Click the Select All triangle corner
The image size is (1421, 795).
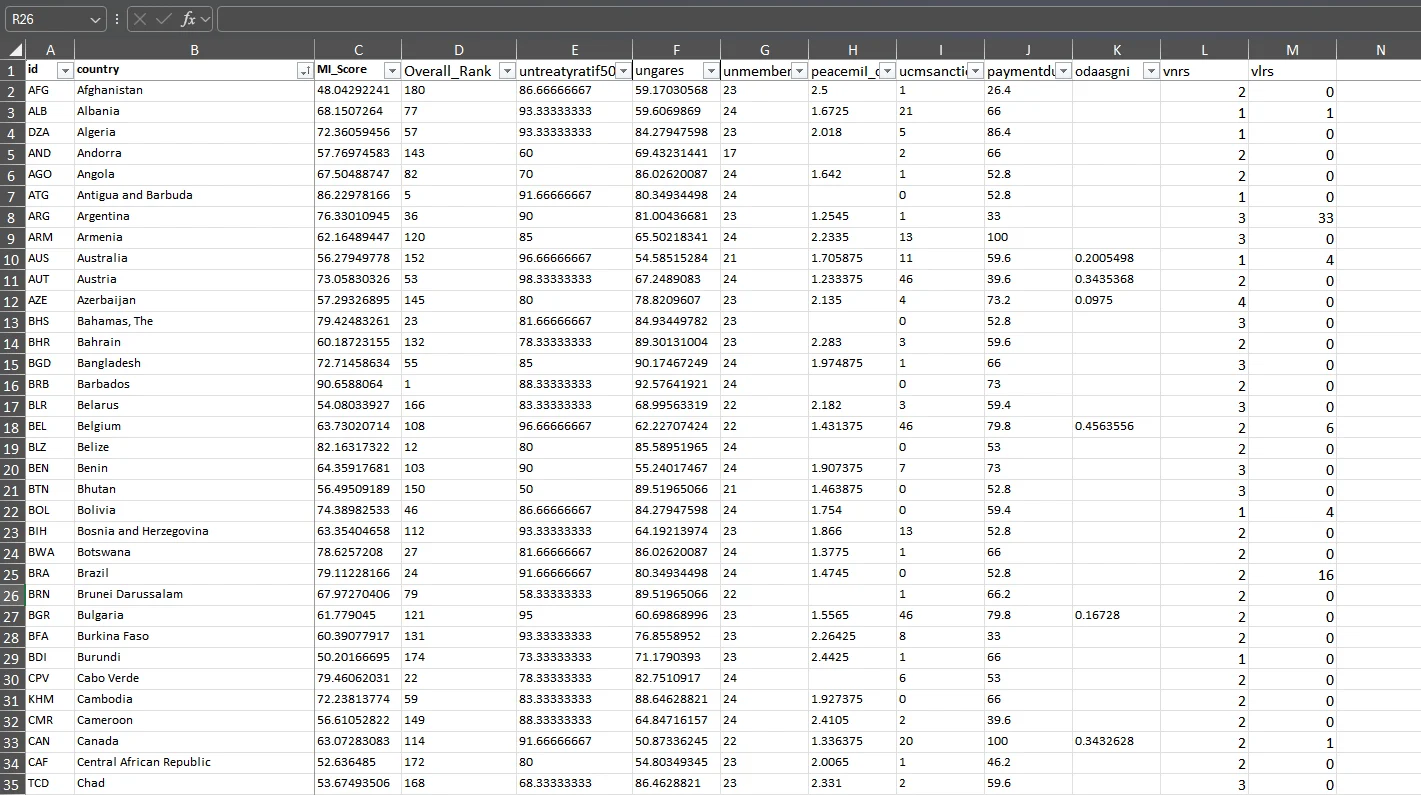pyautogui.click(x=13, y=50)
